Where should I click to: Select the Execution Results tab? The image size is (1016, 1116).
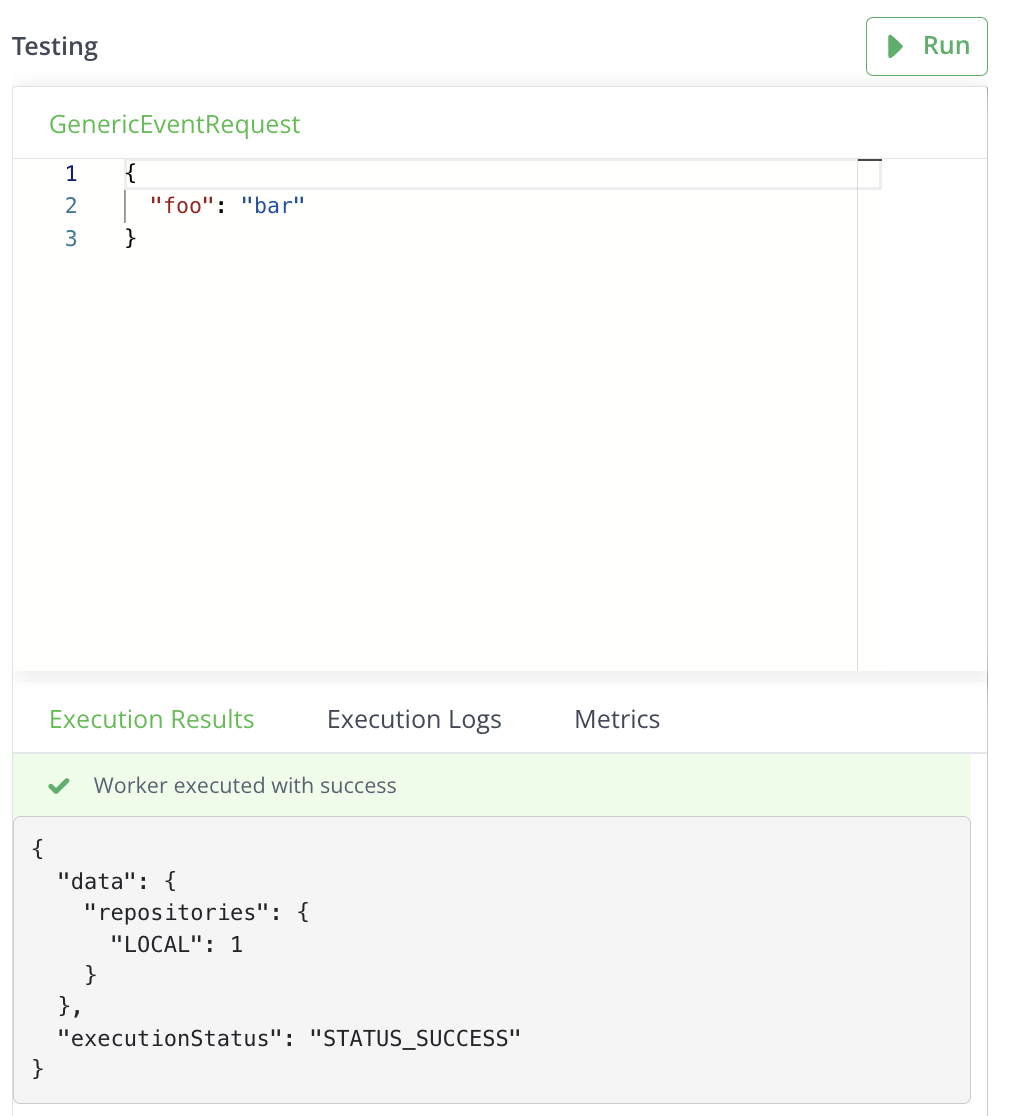(151, 719)
